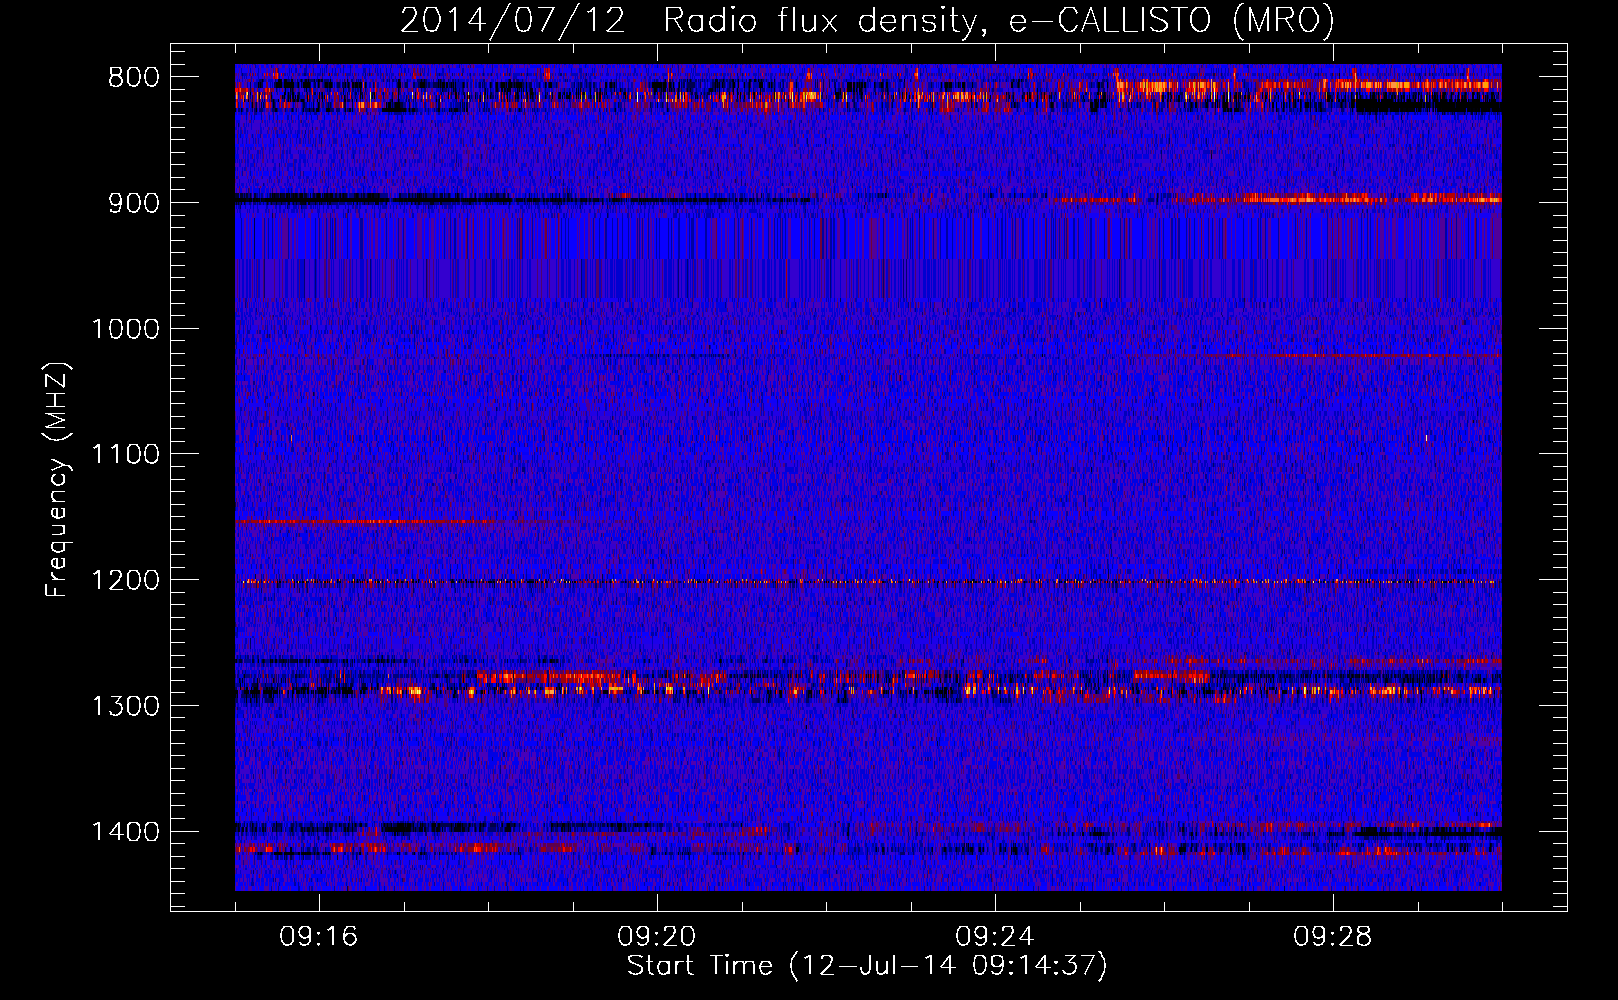This screenshot has height=1000, width=1618.
Task: Select the 1100 frequency axis label
Action: tap(125, 455)
